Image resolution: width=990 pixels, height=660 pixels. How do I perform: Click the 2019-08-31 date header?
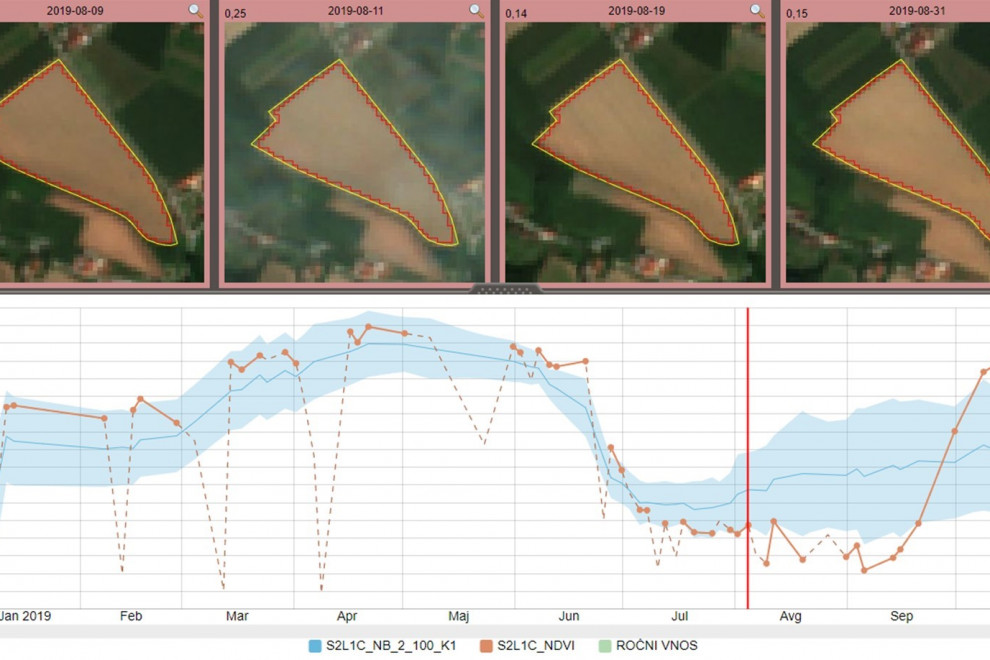[917, 11]
